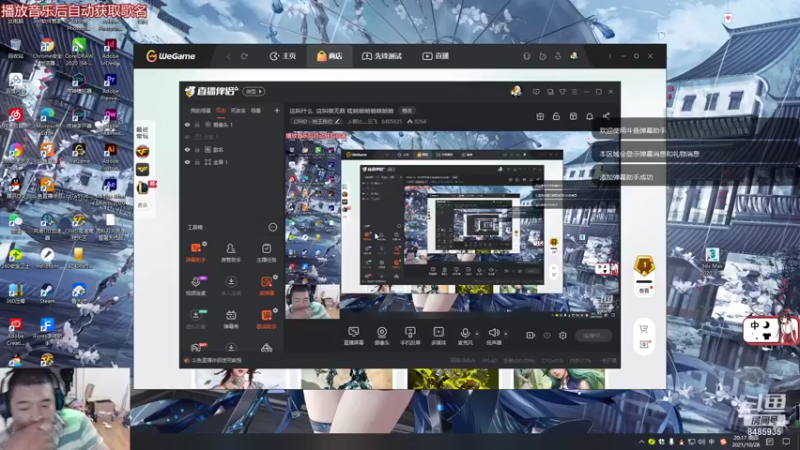Open the shopping cart icon in WeGame

[644, 329]
